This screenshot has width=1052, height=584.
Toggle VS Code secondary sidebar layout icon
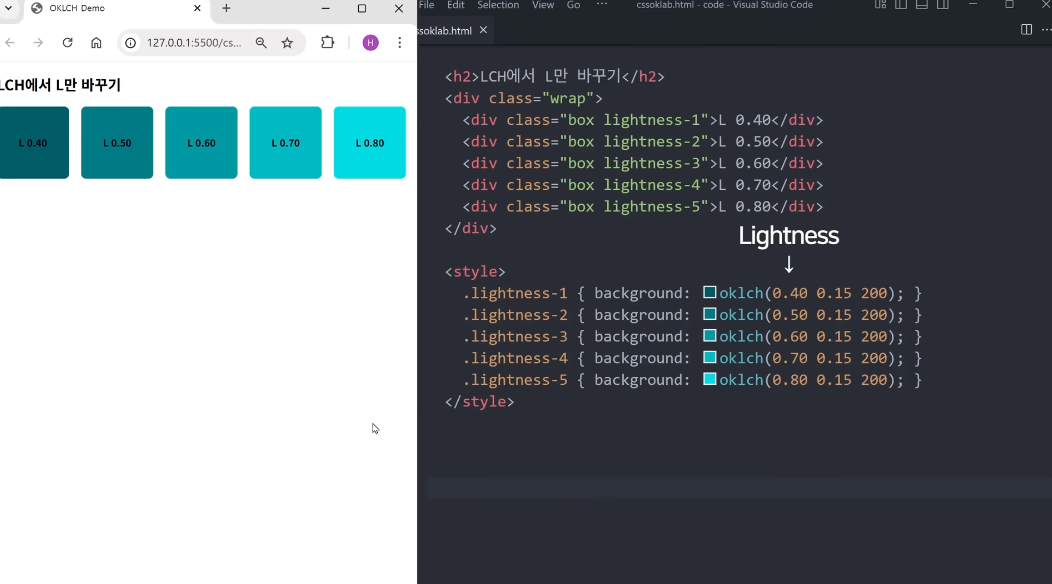[x=941, y=5]
